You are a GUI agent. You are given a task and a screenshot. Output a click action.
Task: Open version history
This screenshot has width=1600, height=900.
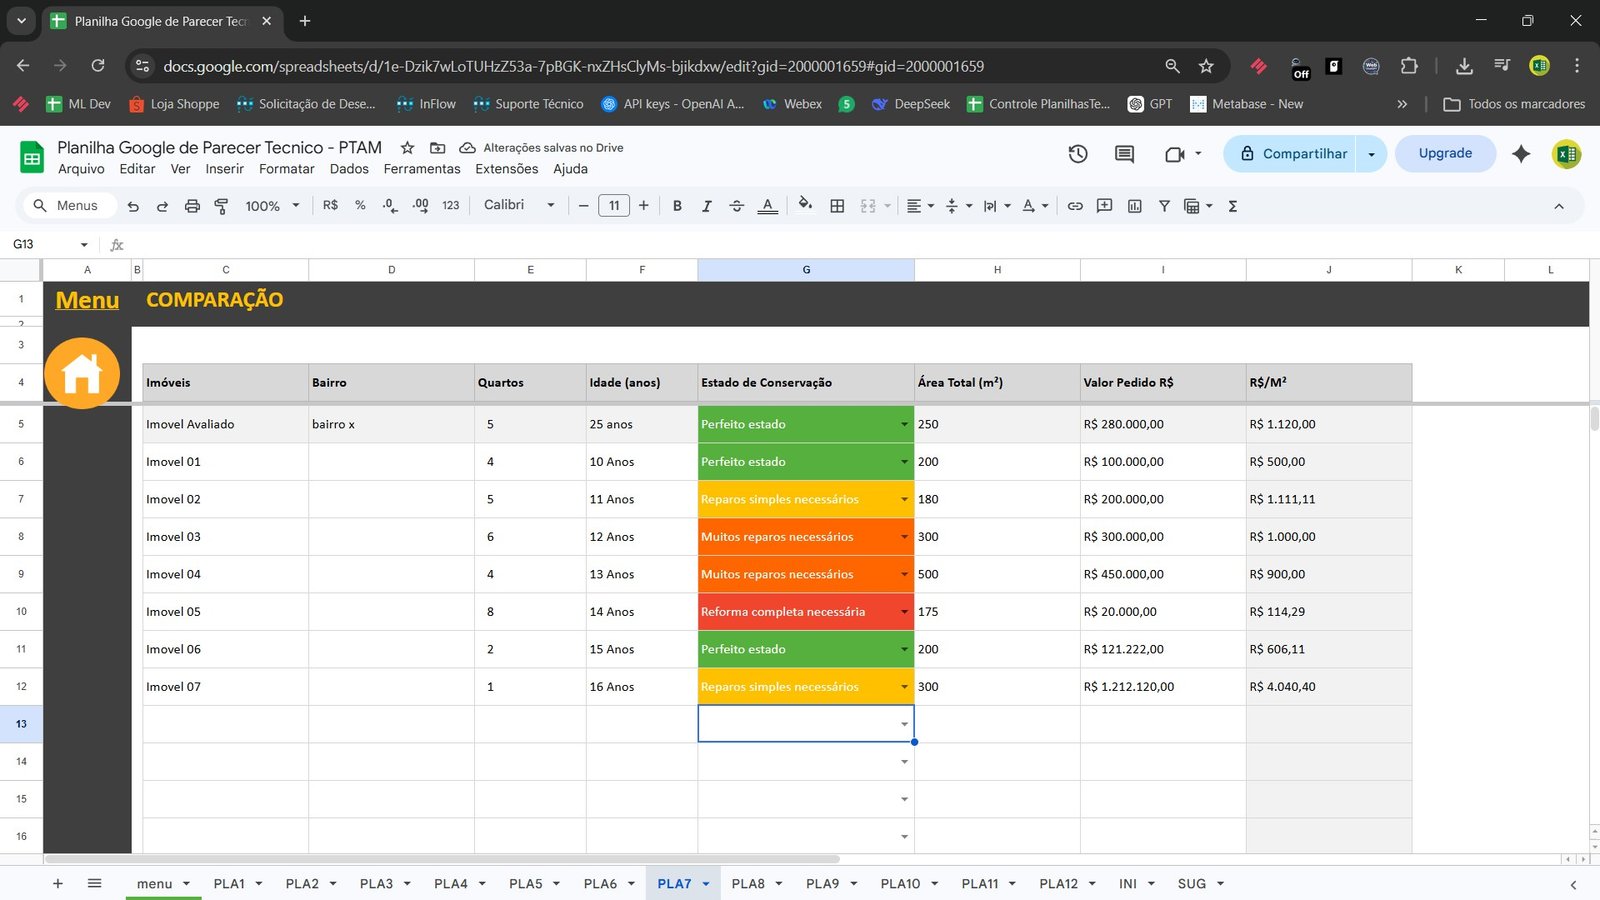[1077, 154]
